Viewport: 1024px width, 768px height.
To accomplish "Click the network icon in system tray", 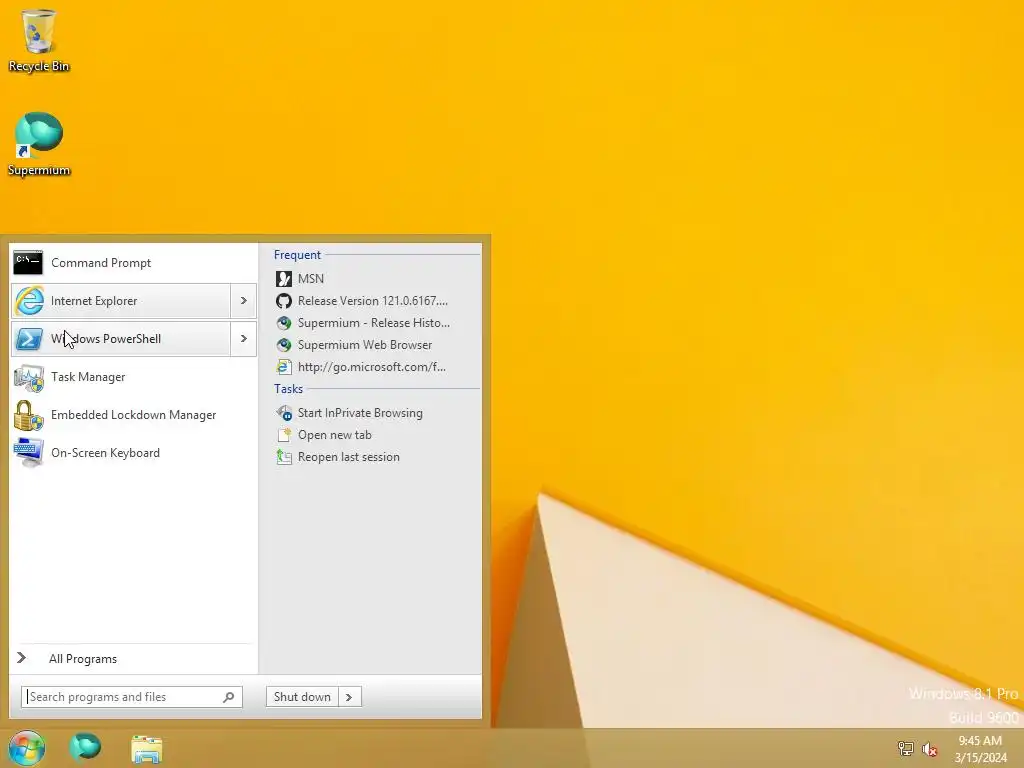I will click(905, 748).
